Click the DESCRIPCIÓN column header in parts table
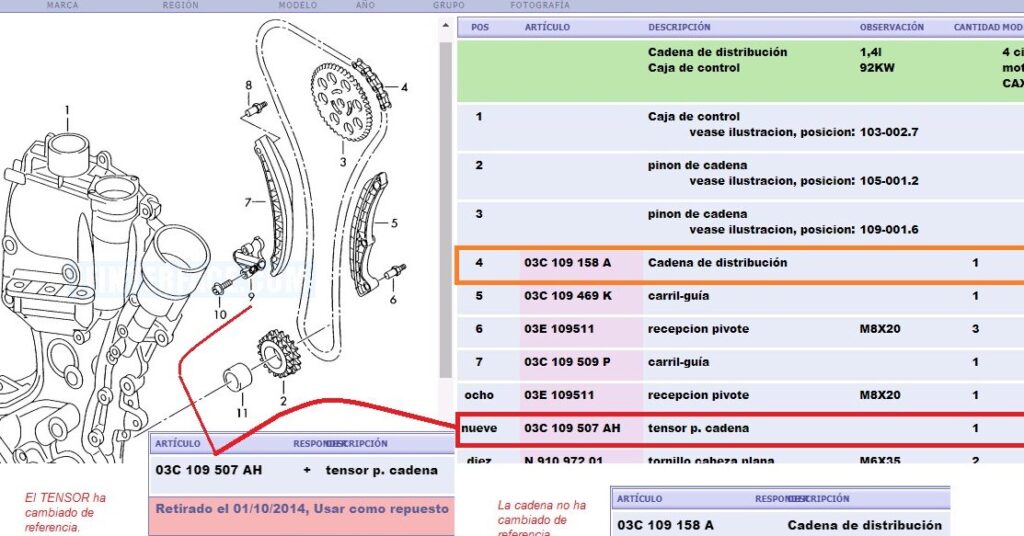1024x536 pixels. point(679,27)
